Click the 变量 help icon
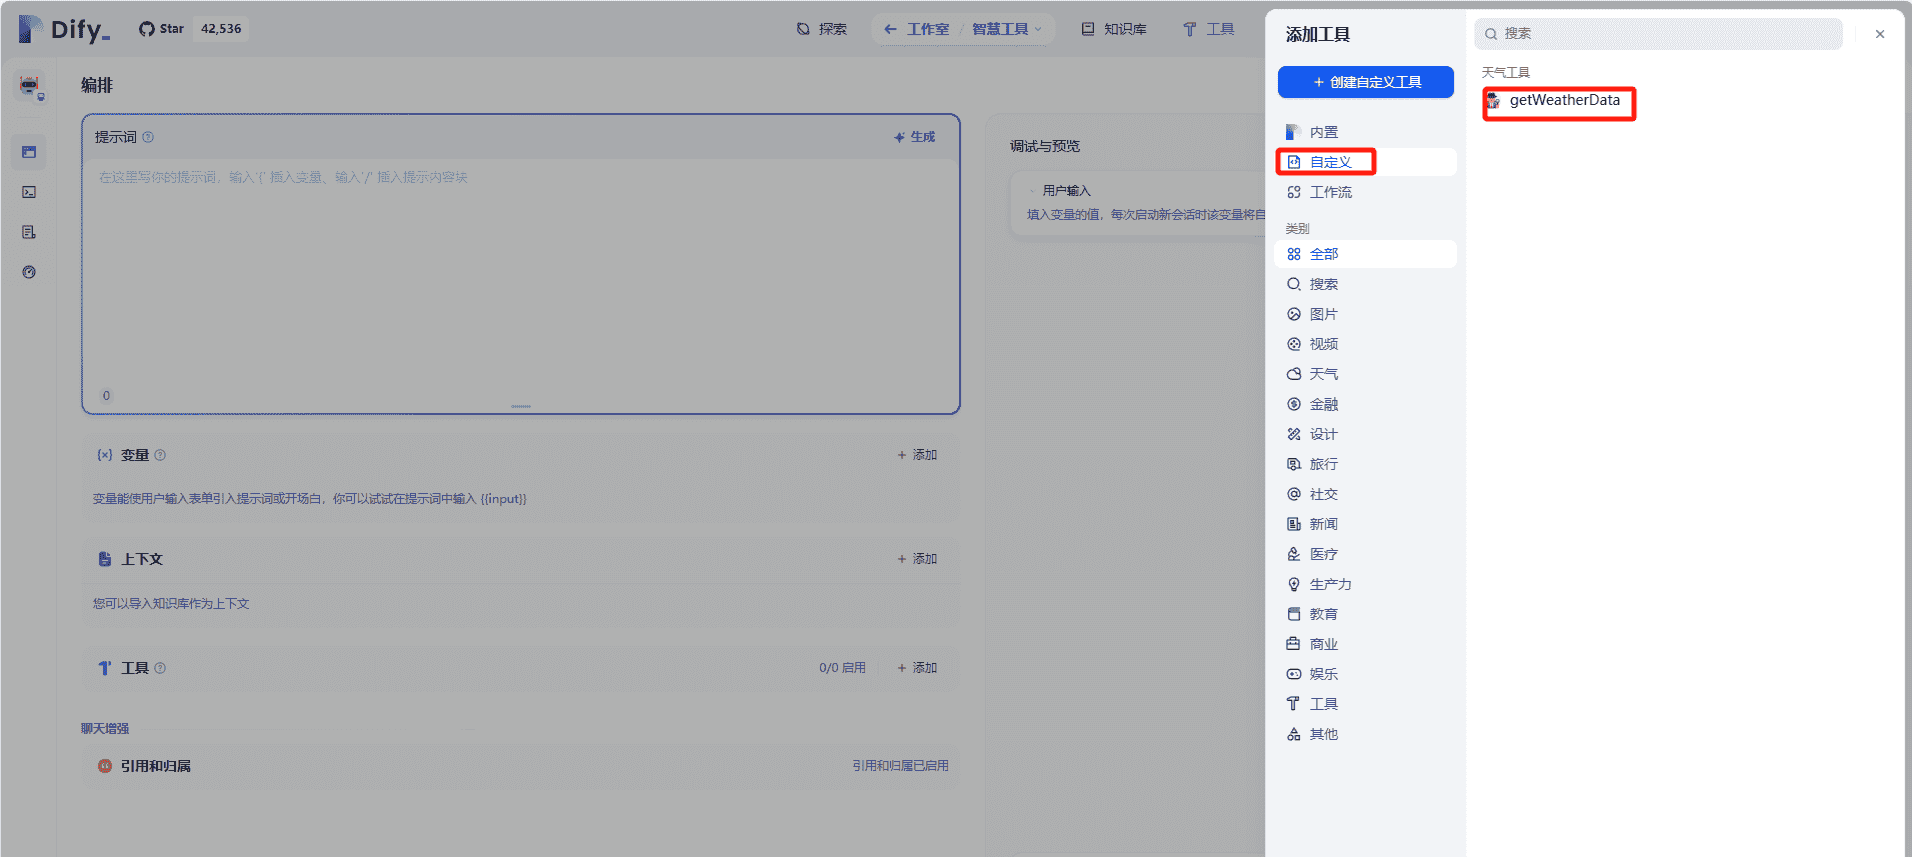The width and height of the screenshot is (1912, 857). [x=160, y=455]
